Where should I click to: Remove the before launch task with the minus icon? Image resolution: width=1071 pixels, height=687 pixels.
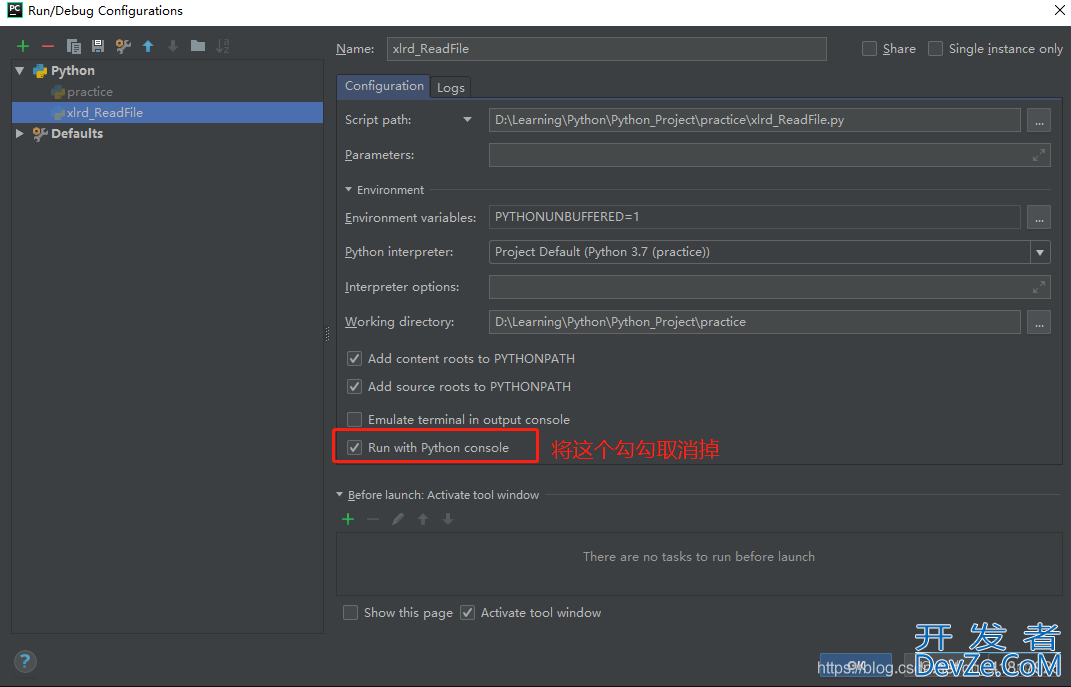[x=373, y=519]
